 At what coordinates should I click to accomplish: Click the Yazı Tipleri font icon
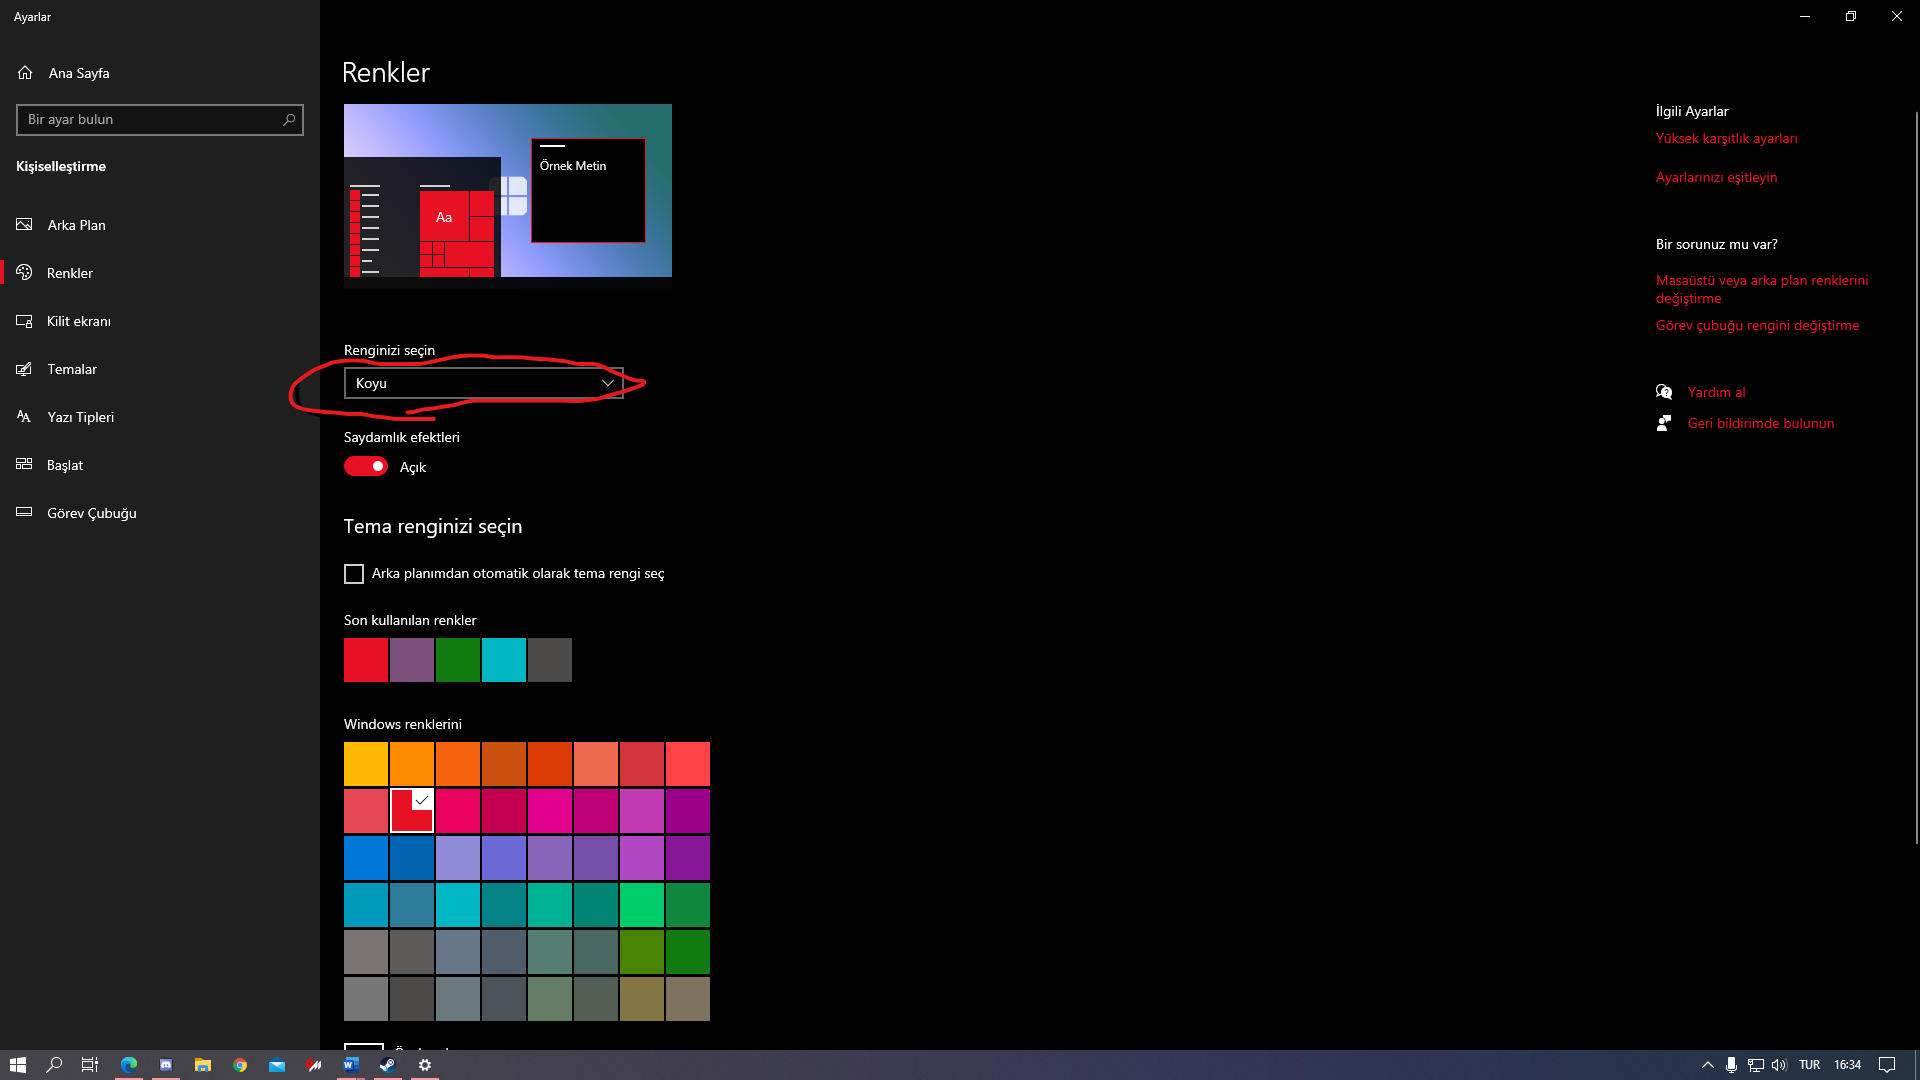pos(25,417)
